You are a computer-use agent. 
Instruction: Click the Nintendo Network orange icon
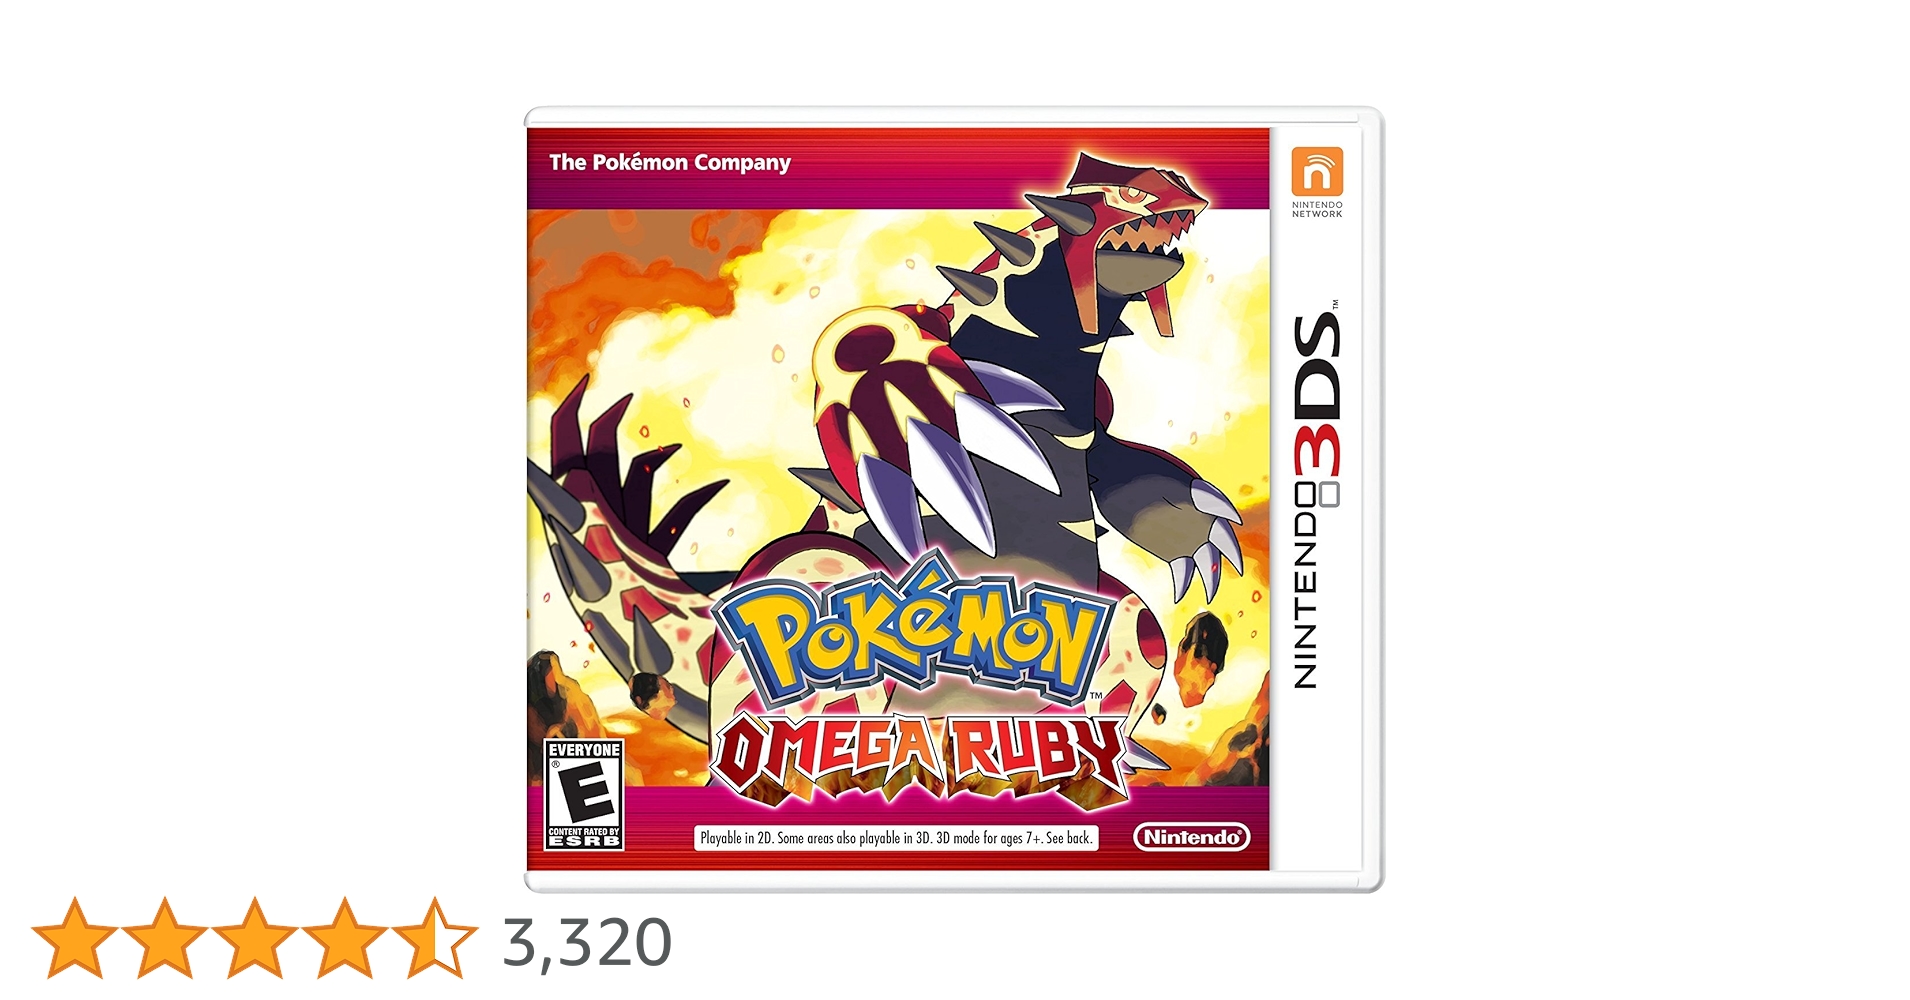point(1317,172)
